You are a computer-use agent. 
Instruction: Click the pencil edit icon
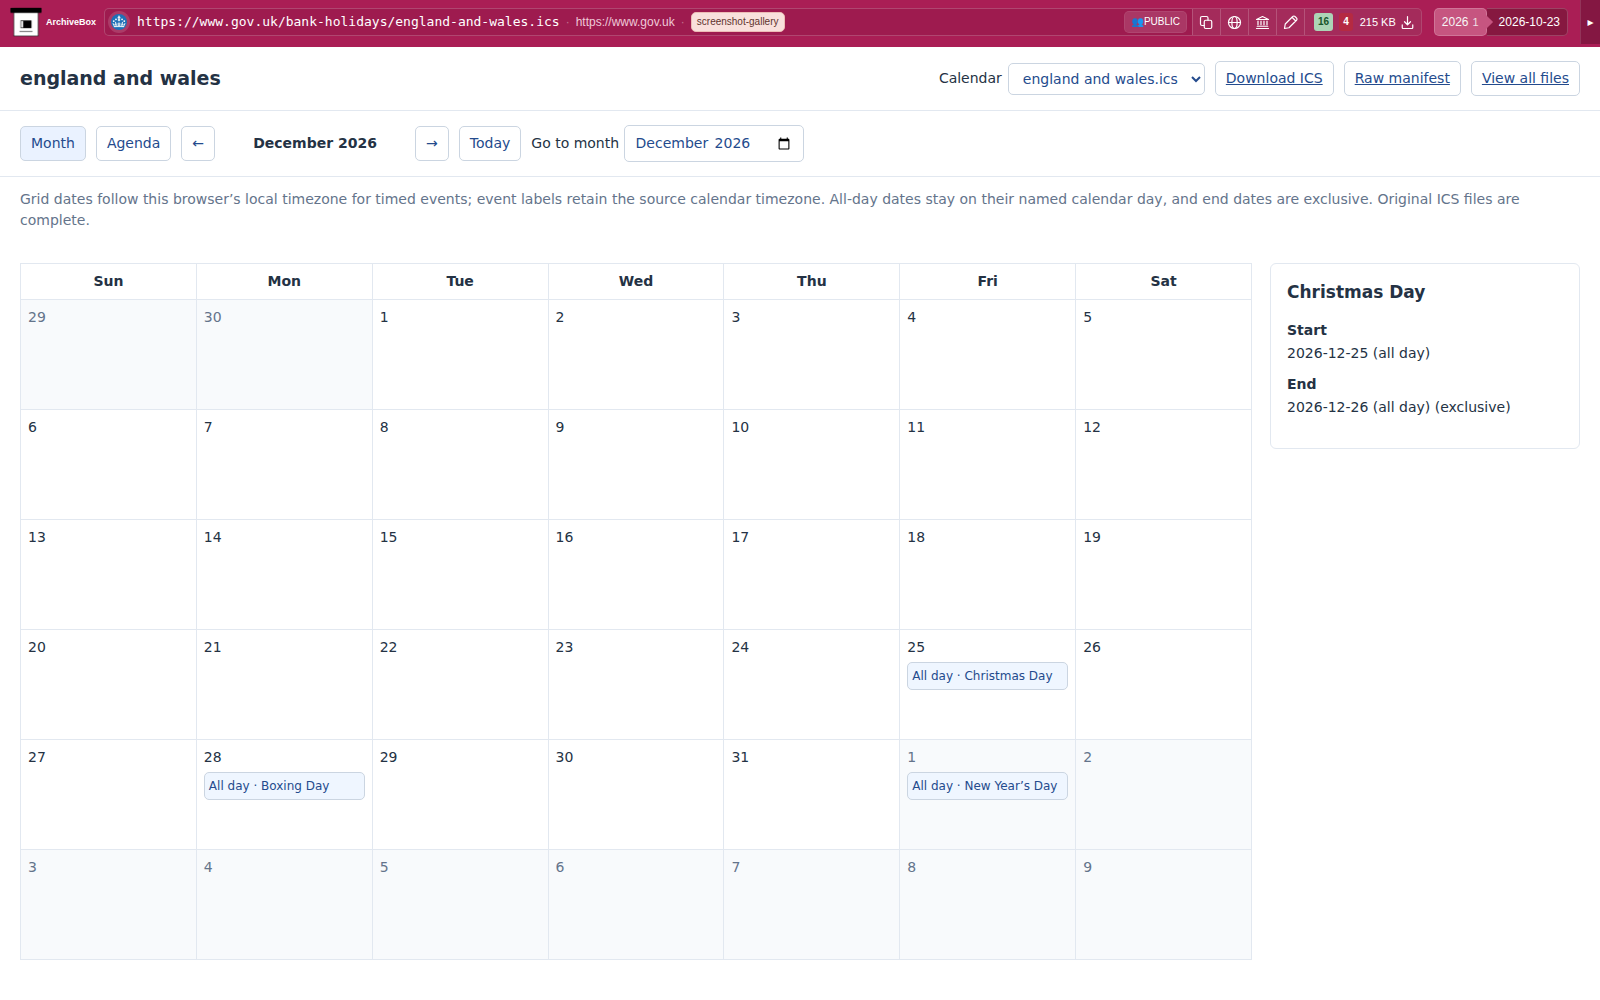1291,22
